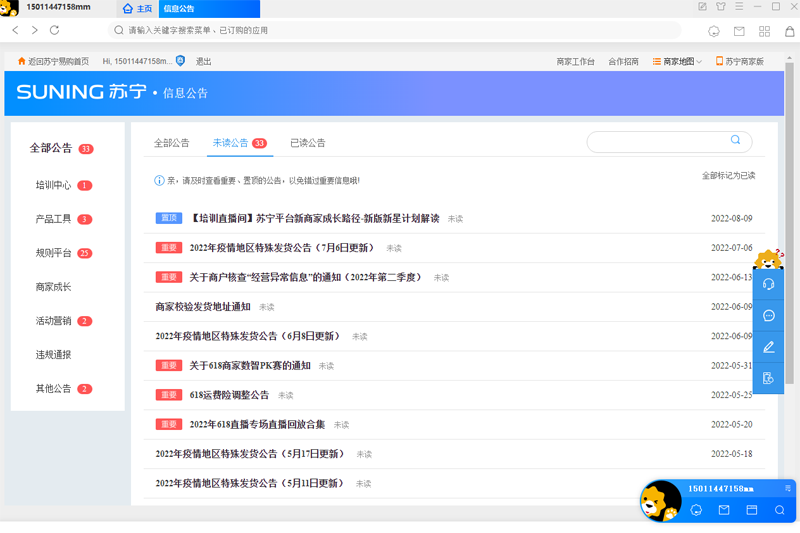Open 【培训直播间】苏宁平台新商家成长路径 announcement
The image size is (800, 533).
pyautogui.click(x=314, y=219)
